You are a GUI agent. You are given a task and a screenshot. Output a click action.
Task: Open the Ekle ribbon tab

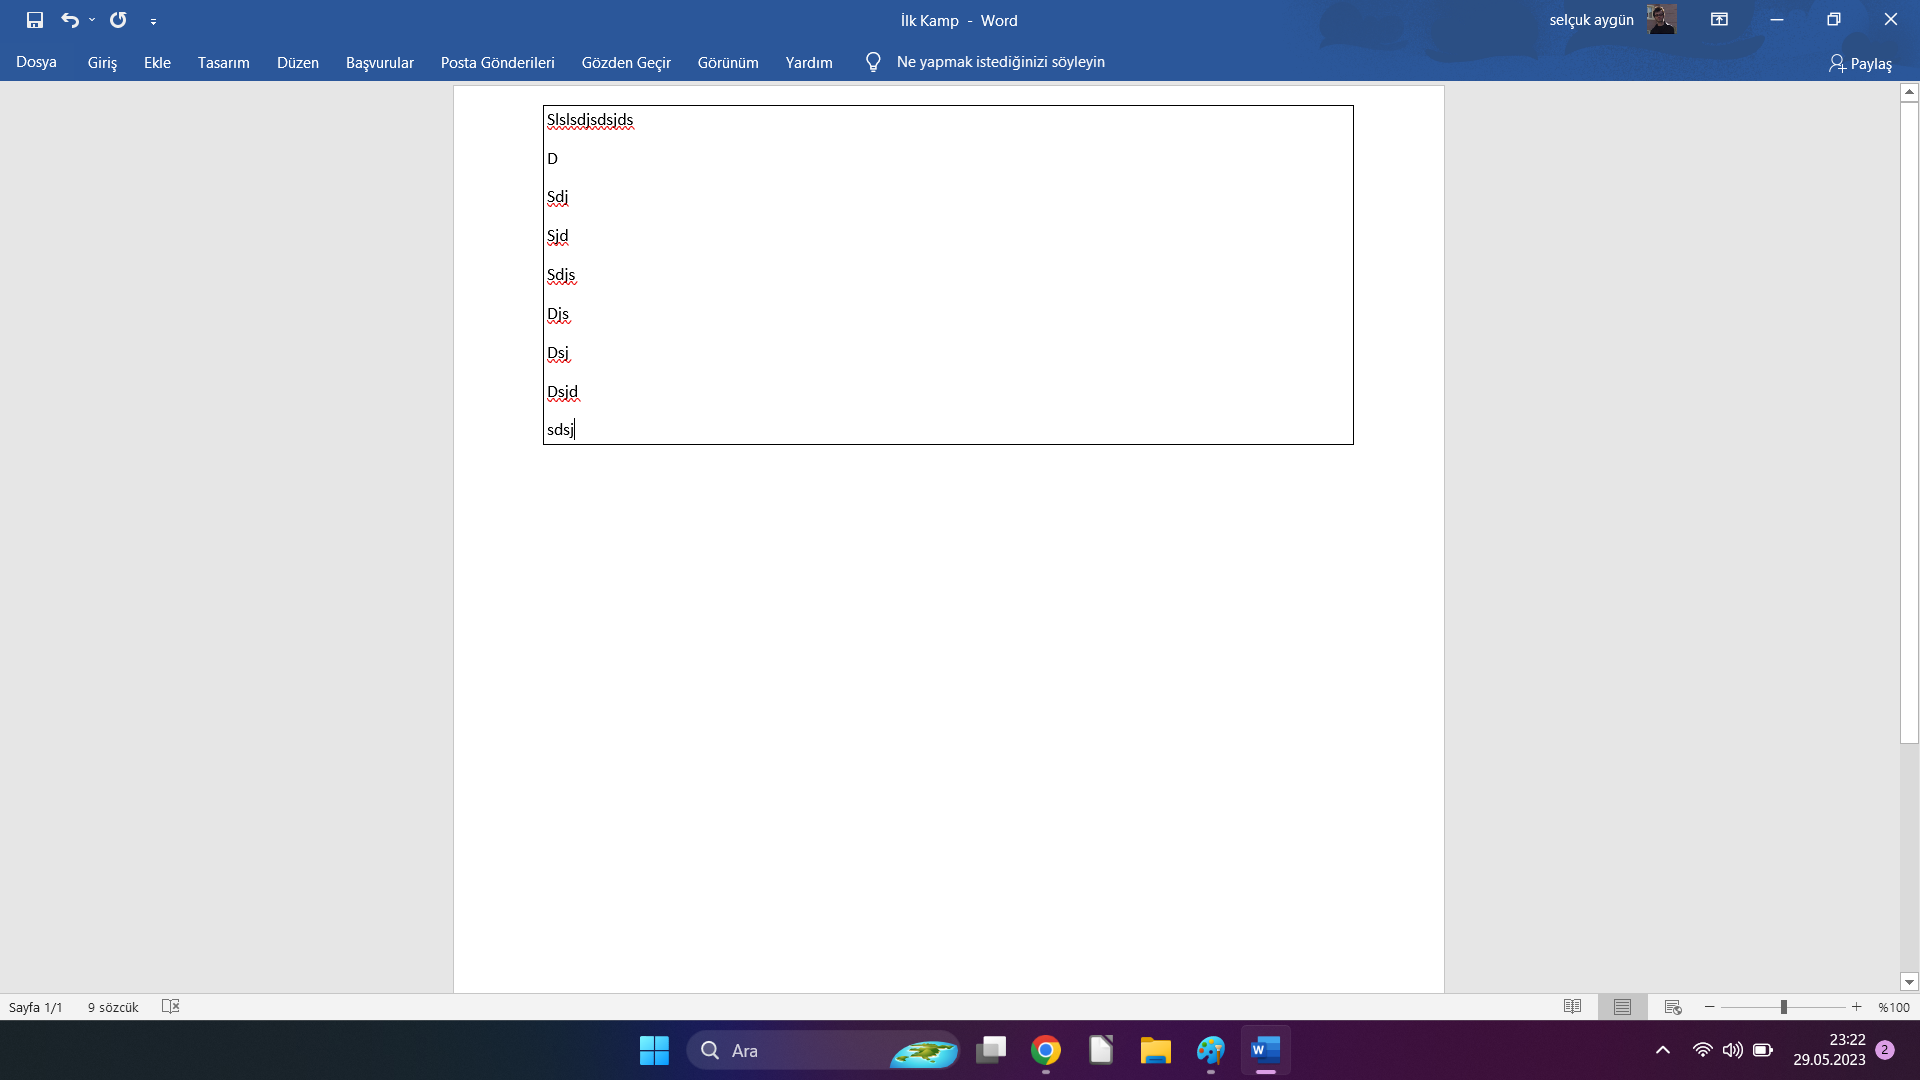[x=157, y=62]
